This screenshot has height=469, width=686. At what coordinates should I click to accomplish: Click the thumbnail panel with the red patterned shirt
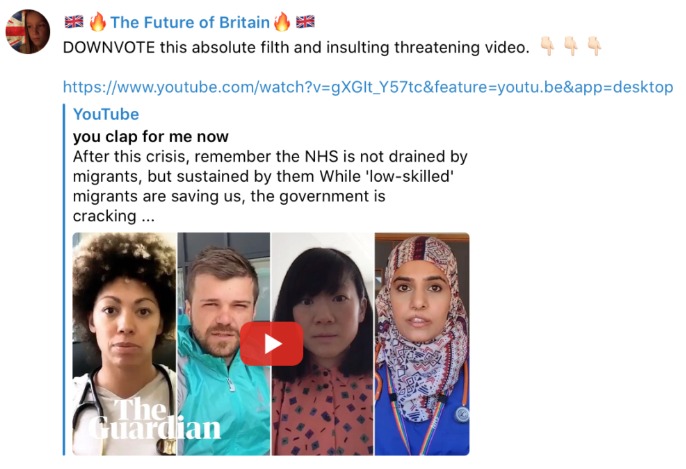[323, 344]
